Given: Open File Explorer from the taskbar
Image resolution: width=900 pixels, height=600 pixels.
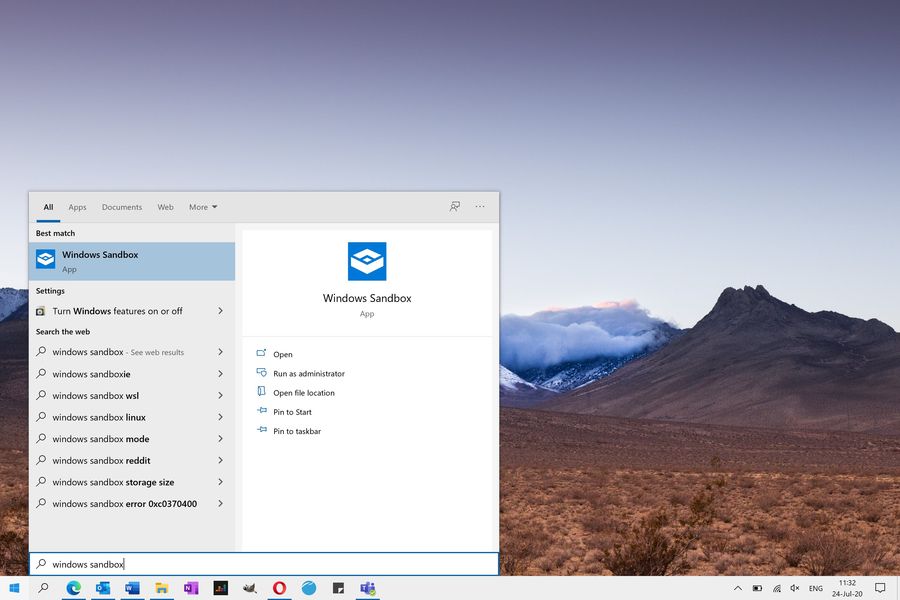Looking at the screenshot, I should click(x=162, y=588).
